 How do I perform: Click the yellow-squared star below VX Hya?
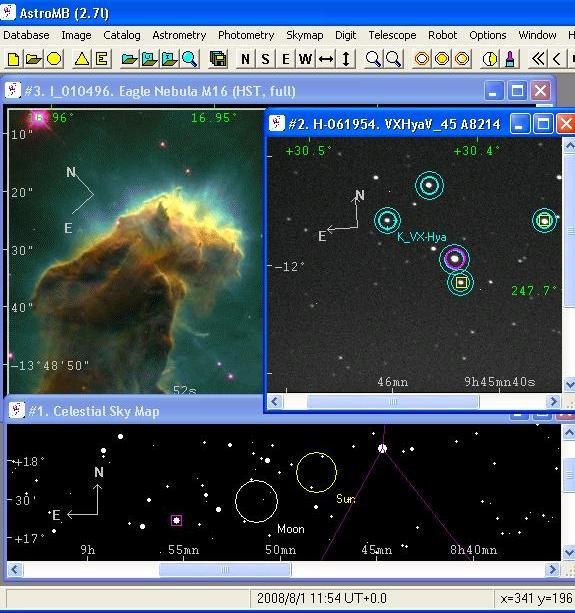point(461,282)
